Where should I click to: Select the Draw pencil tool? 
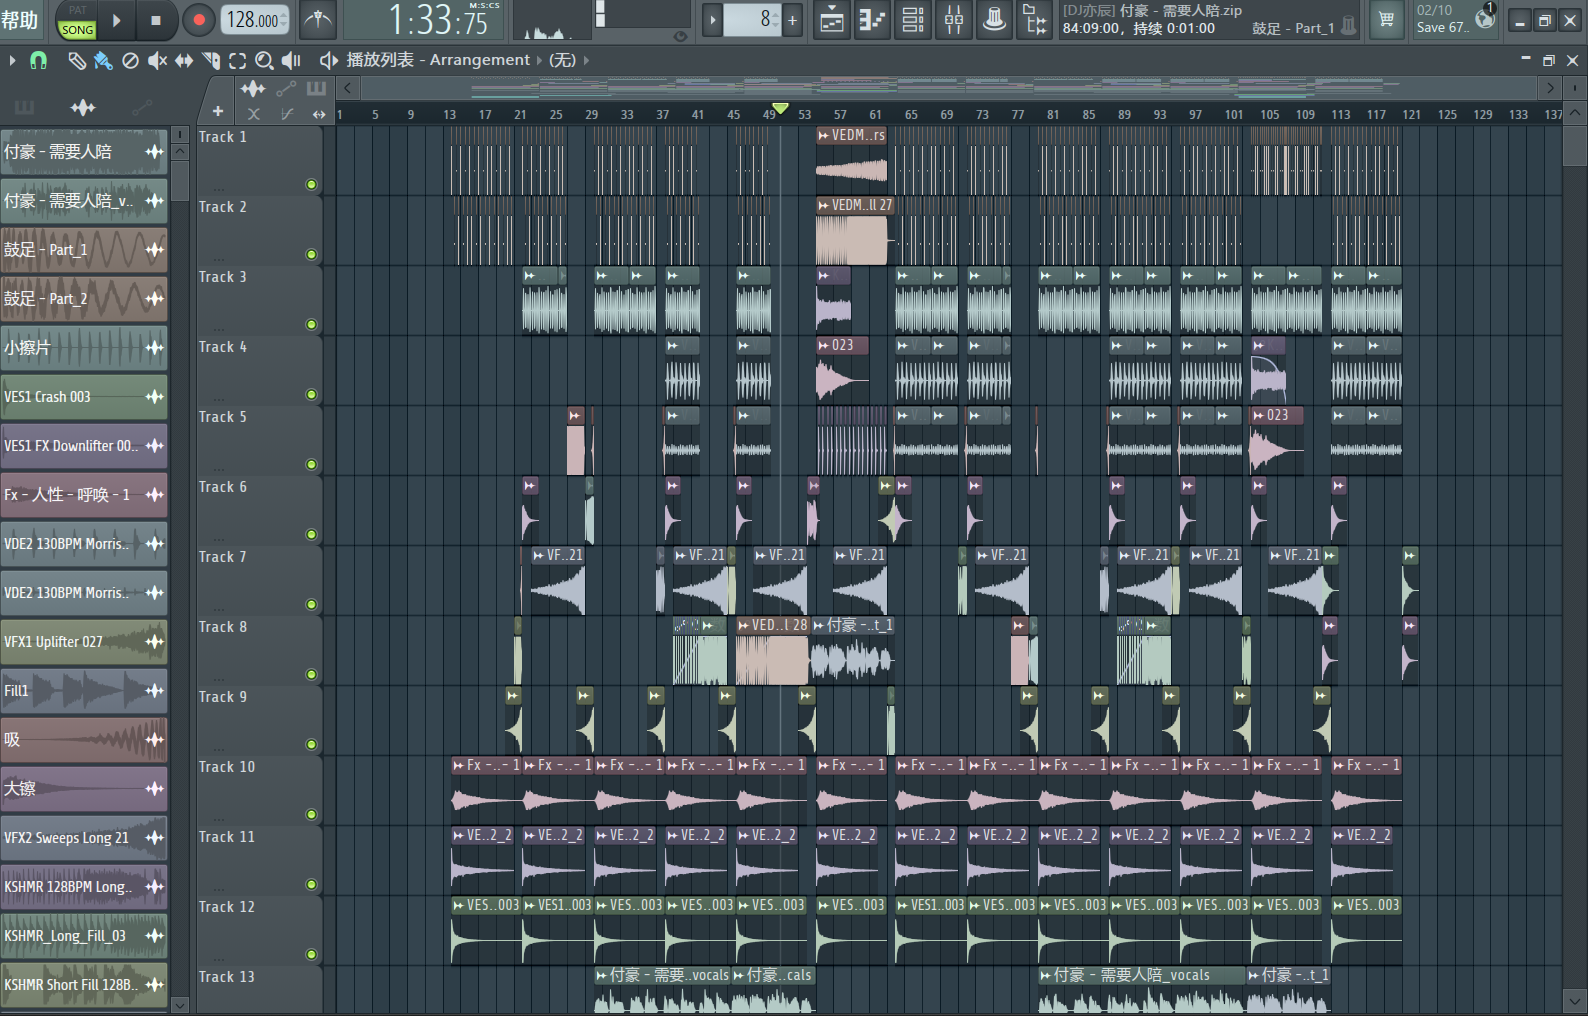(76, 61)
